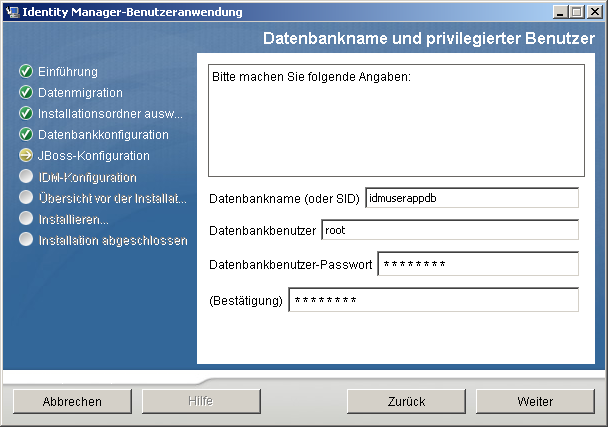Screen dimensions: 608x427
Task: Maximize the installer window
Action: pos(578,12)
